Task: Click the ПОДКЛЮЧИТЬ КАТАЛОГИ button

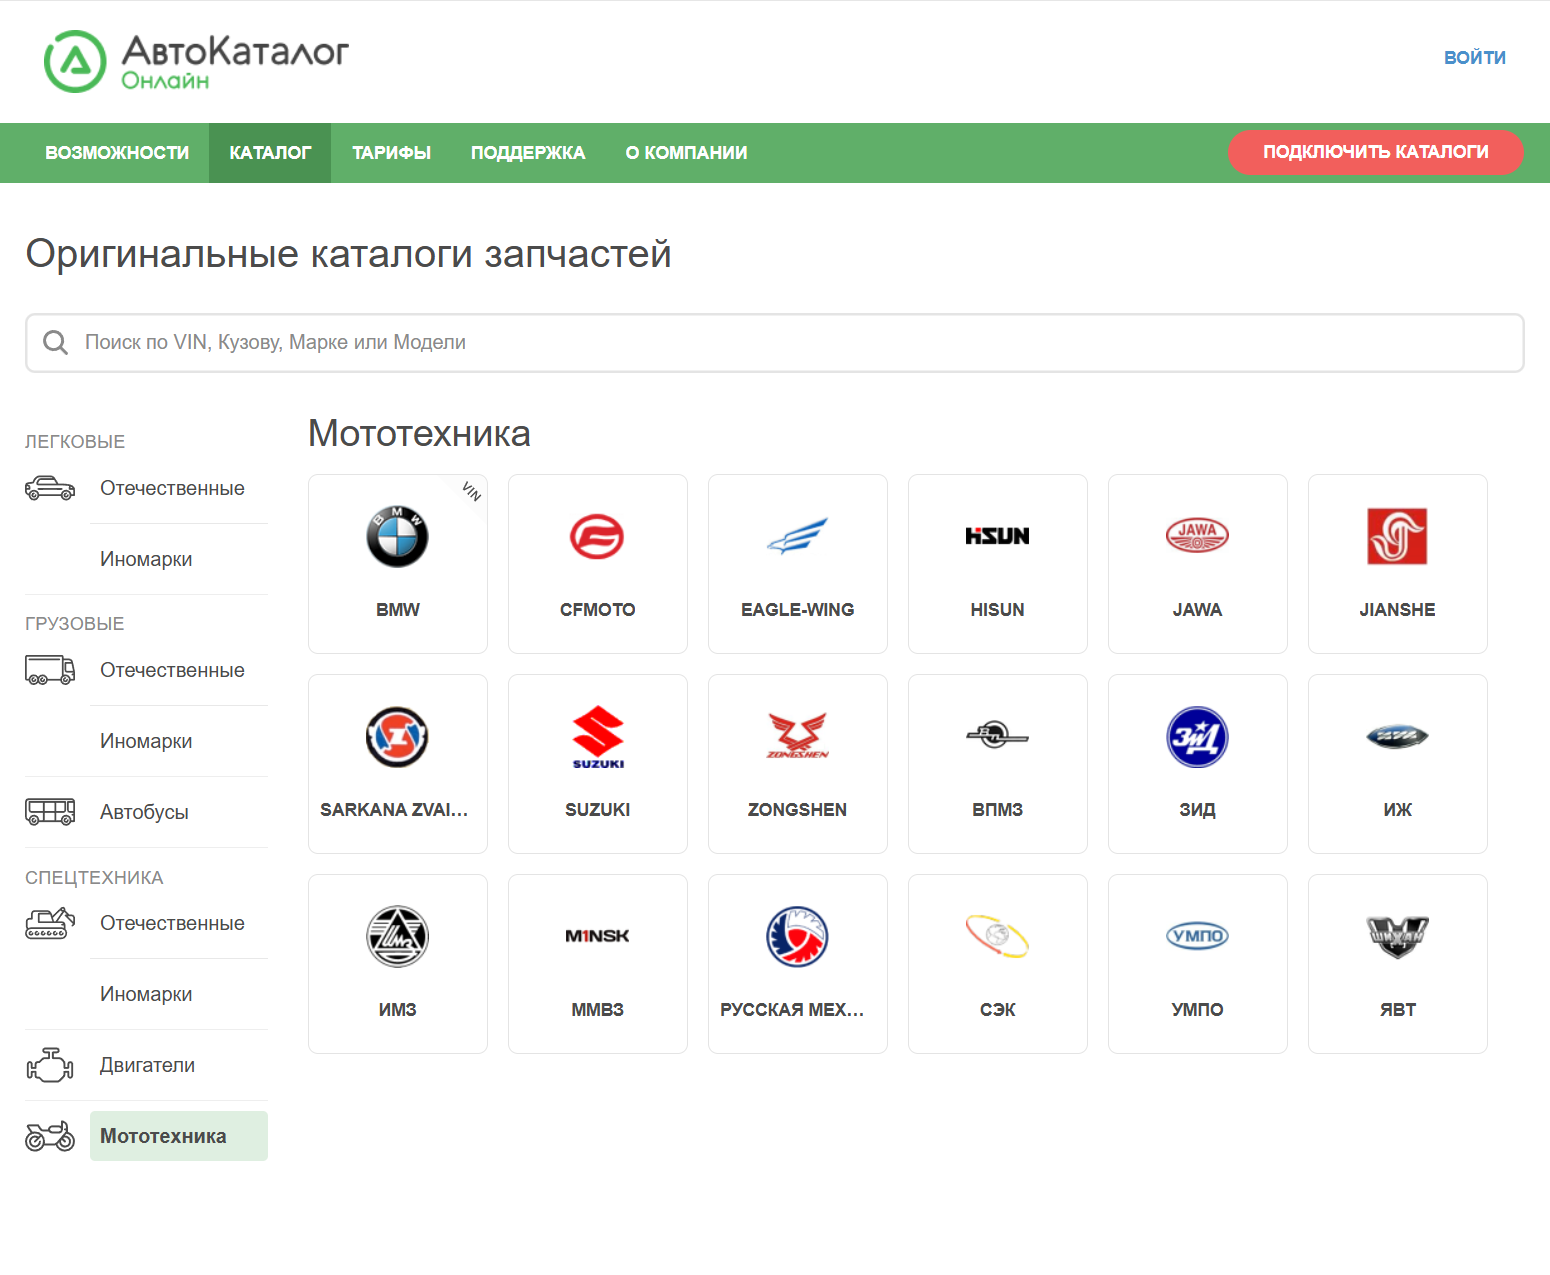Action: click(1375, 152)
